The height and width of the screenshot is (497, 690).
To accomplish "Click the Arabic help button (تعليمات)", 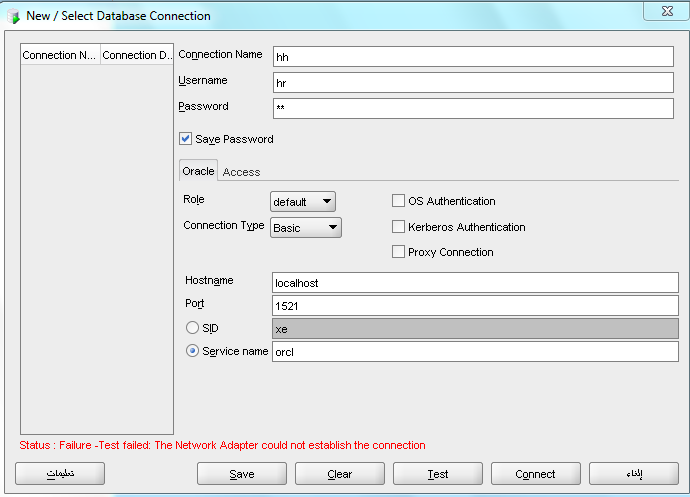I will click(60, 474).
